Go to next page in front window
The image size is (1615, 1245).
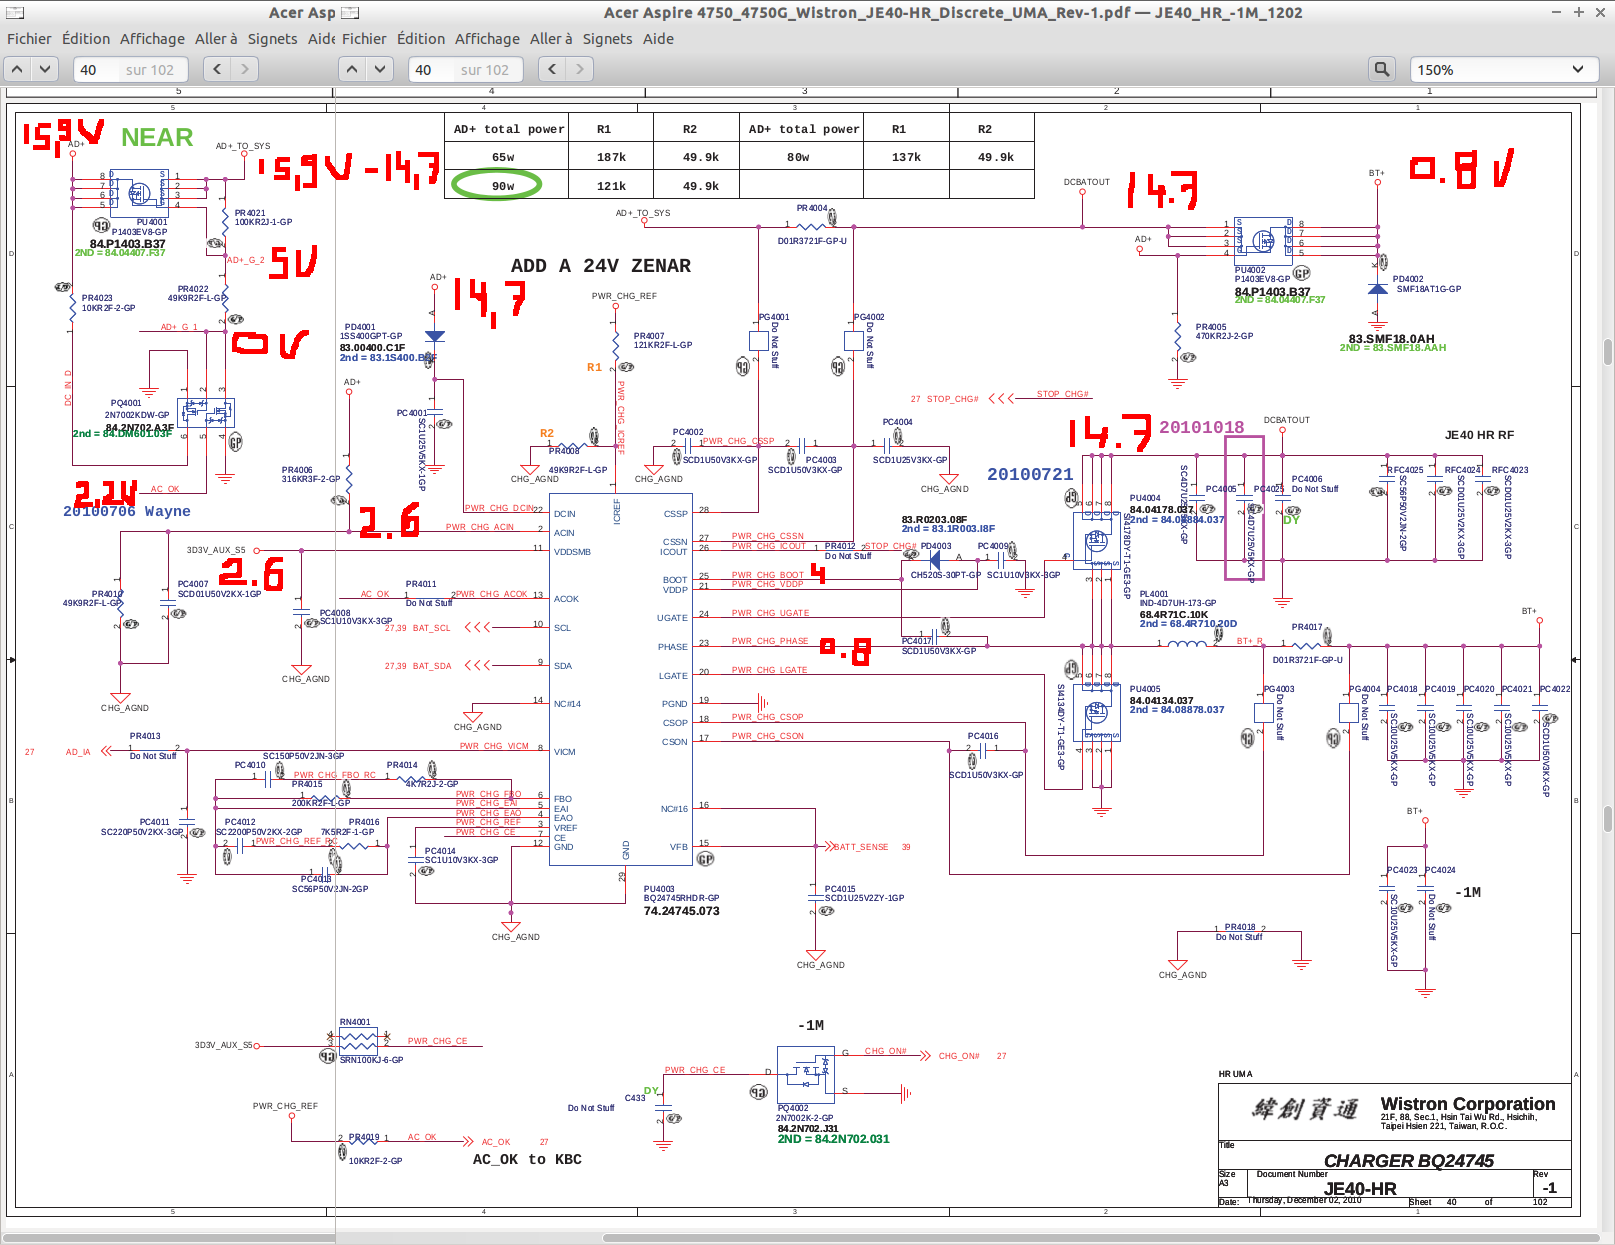pos(380,69)
